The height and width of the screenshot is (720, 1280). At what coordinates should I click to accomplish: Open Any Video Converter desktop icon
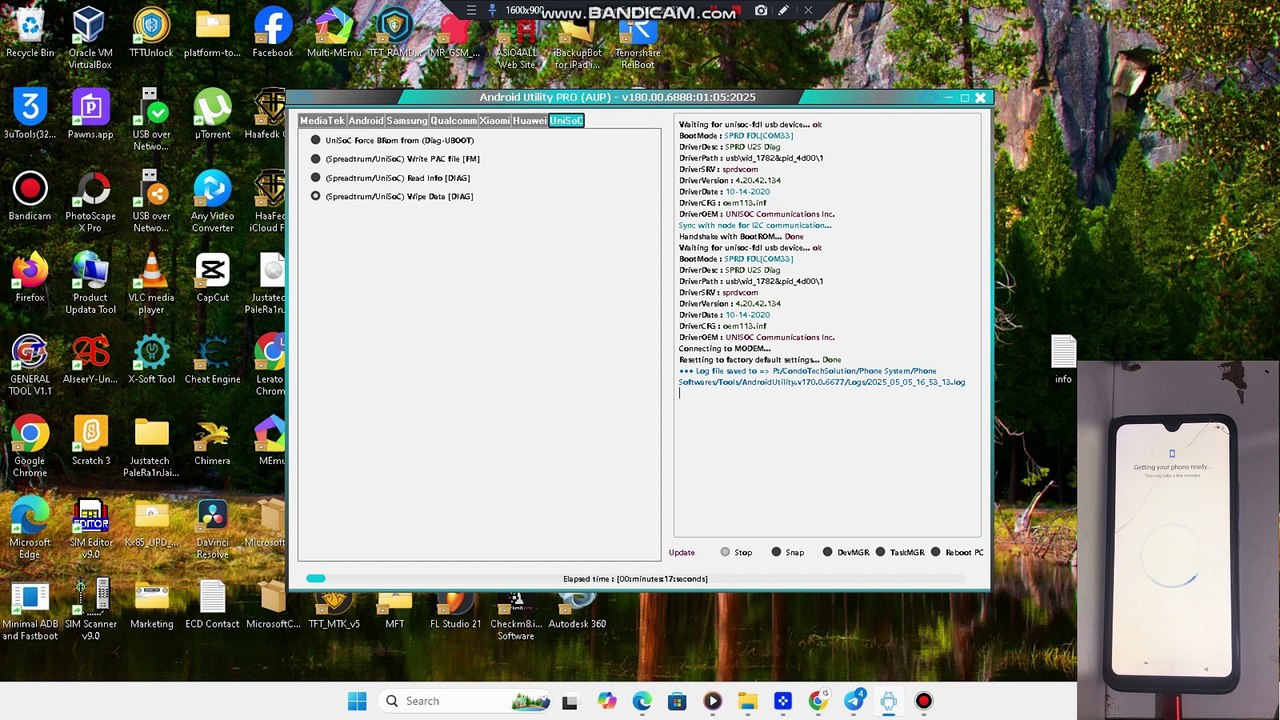click(x=212, y=201)
